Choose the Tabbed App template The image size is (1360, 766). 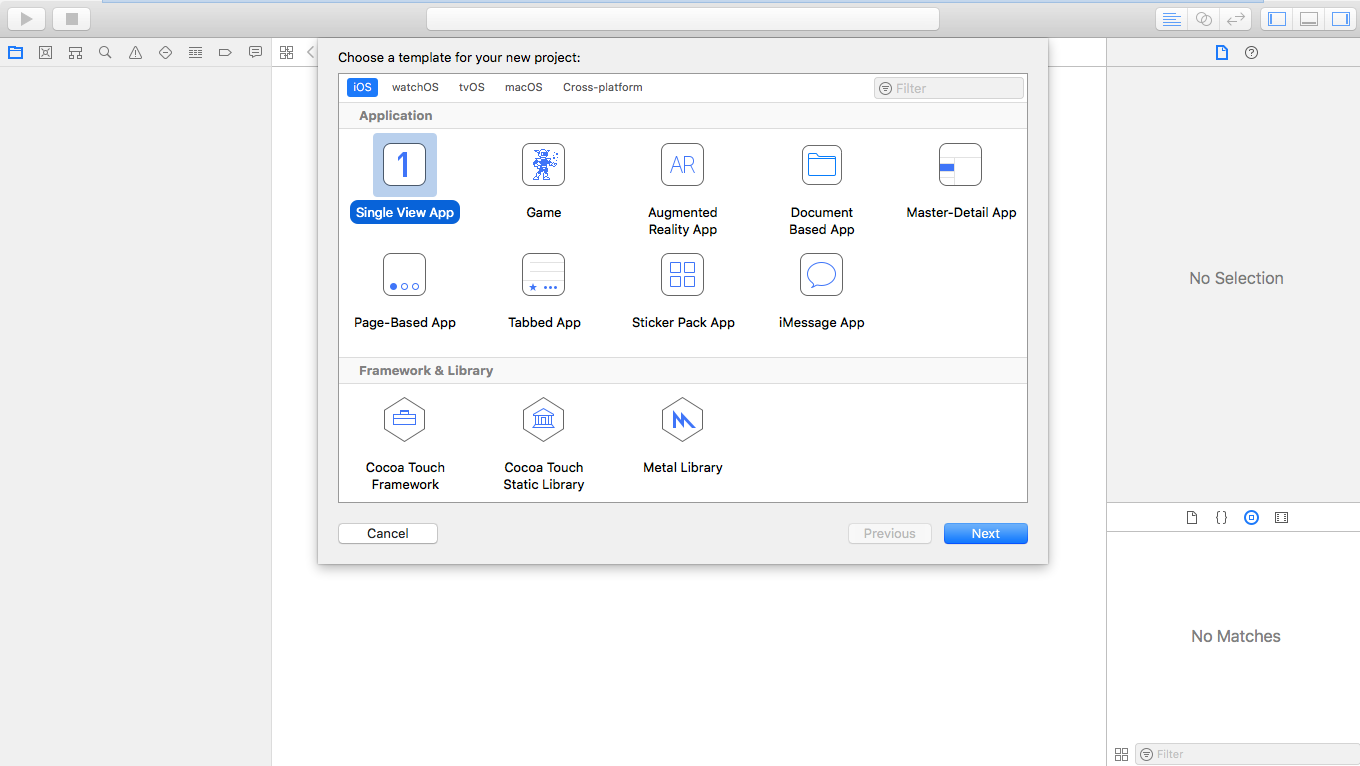[x=544, y=289]
